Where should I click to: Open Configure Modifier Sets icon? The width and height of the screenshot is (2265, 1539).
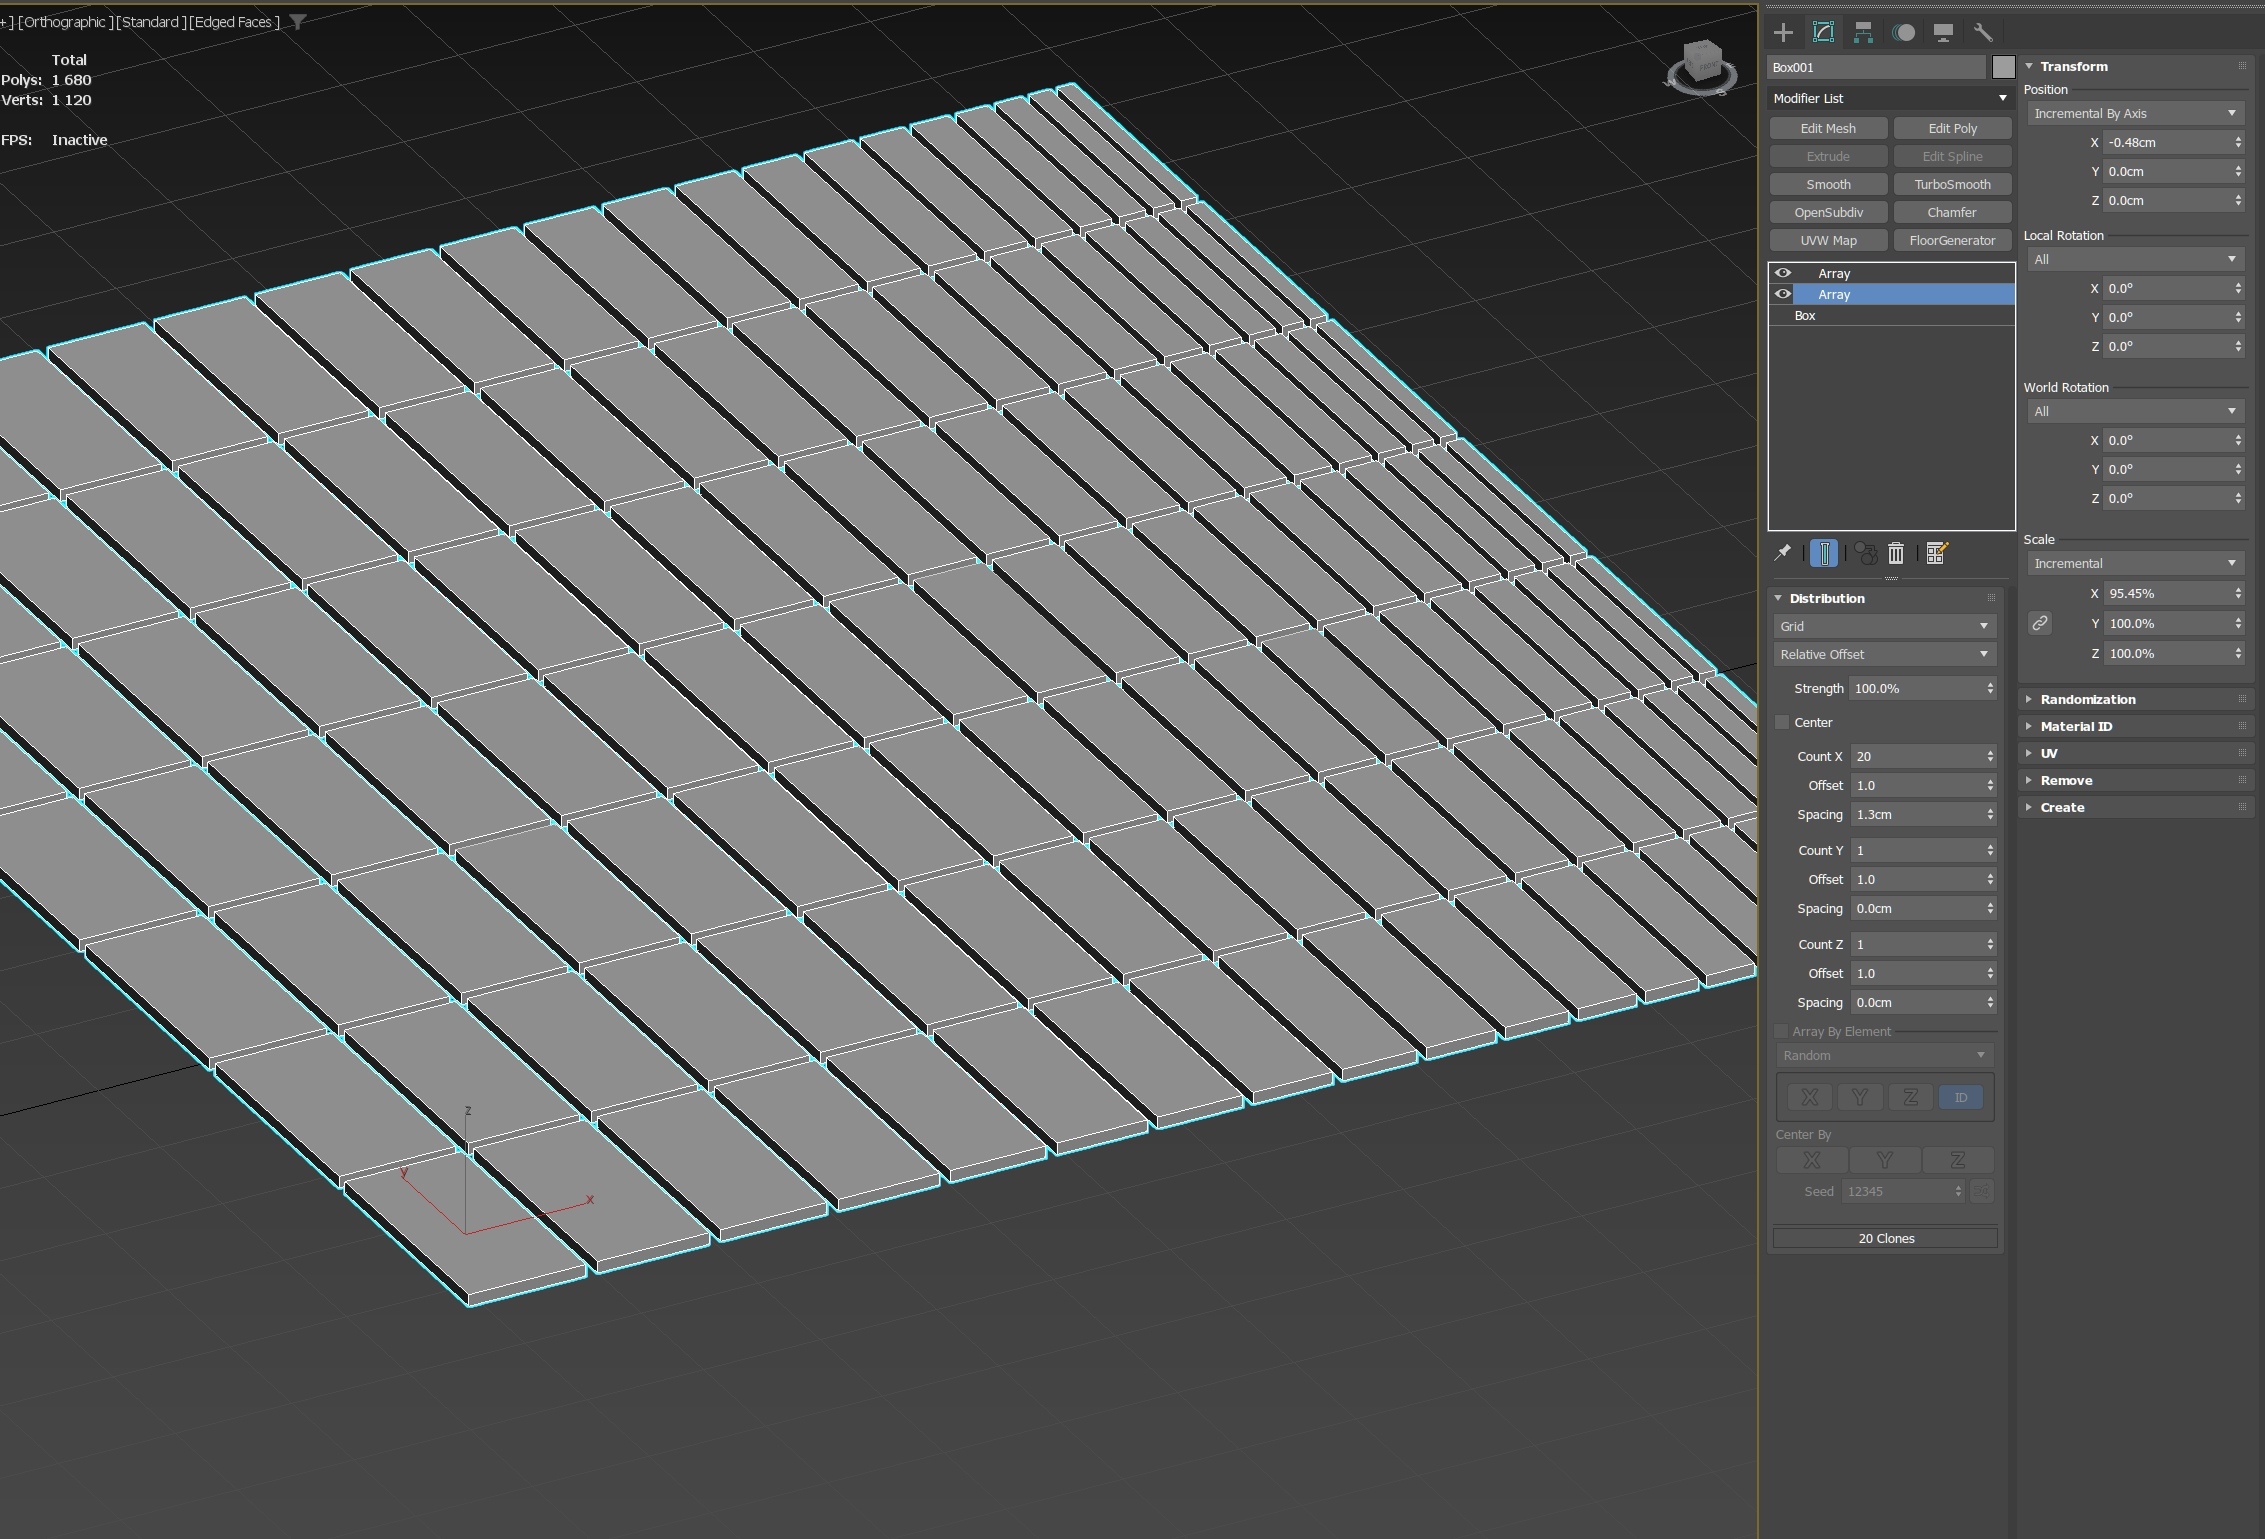(x=1936, y=553)
